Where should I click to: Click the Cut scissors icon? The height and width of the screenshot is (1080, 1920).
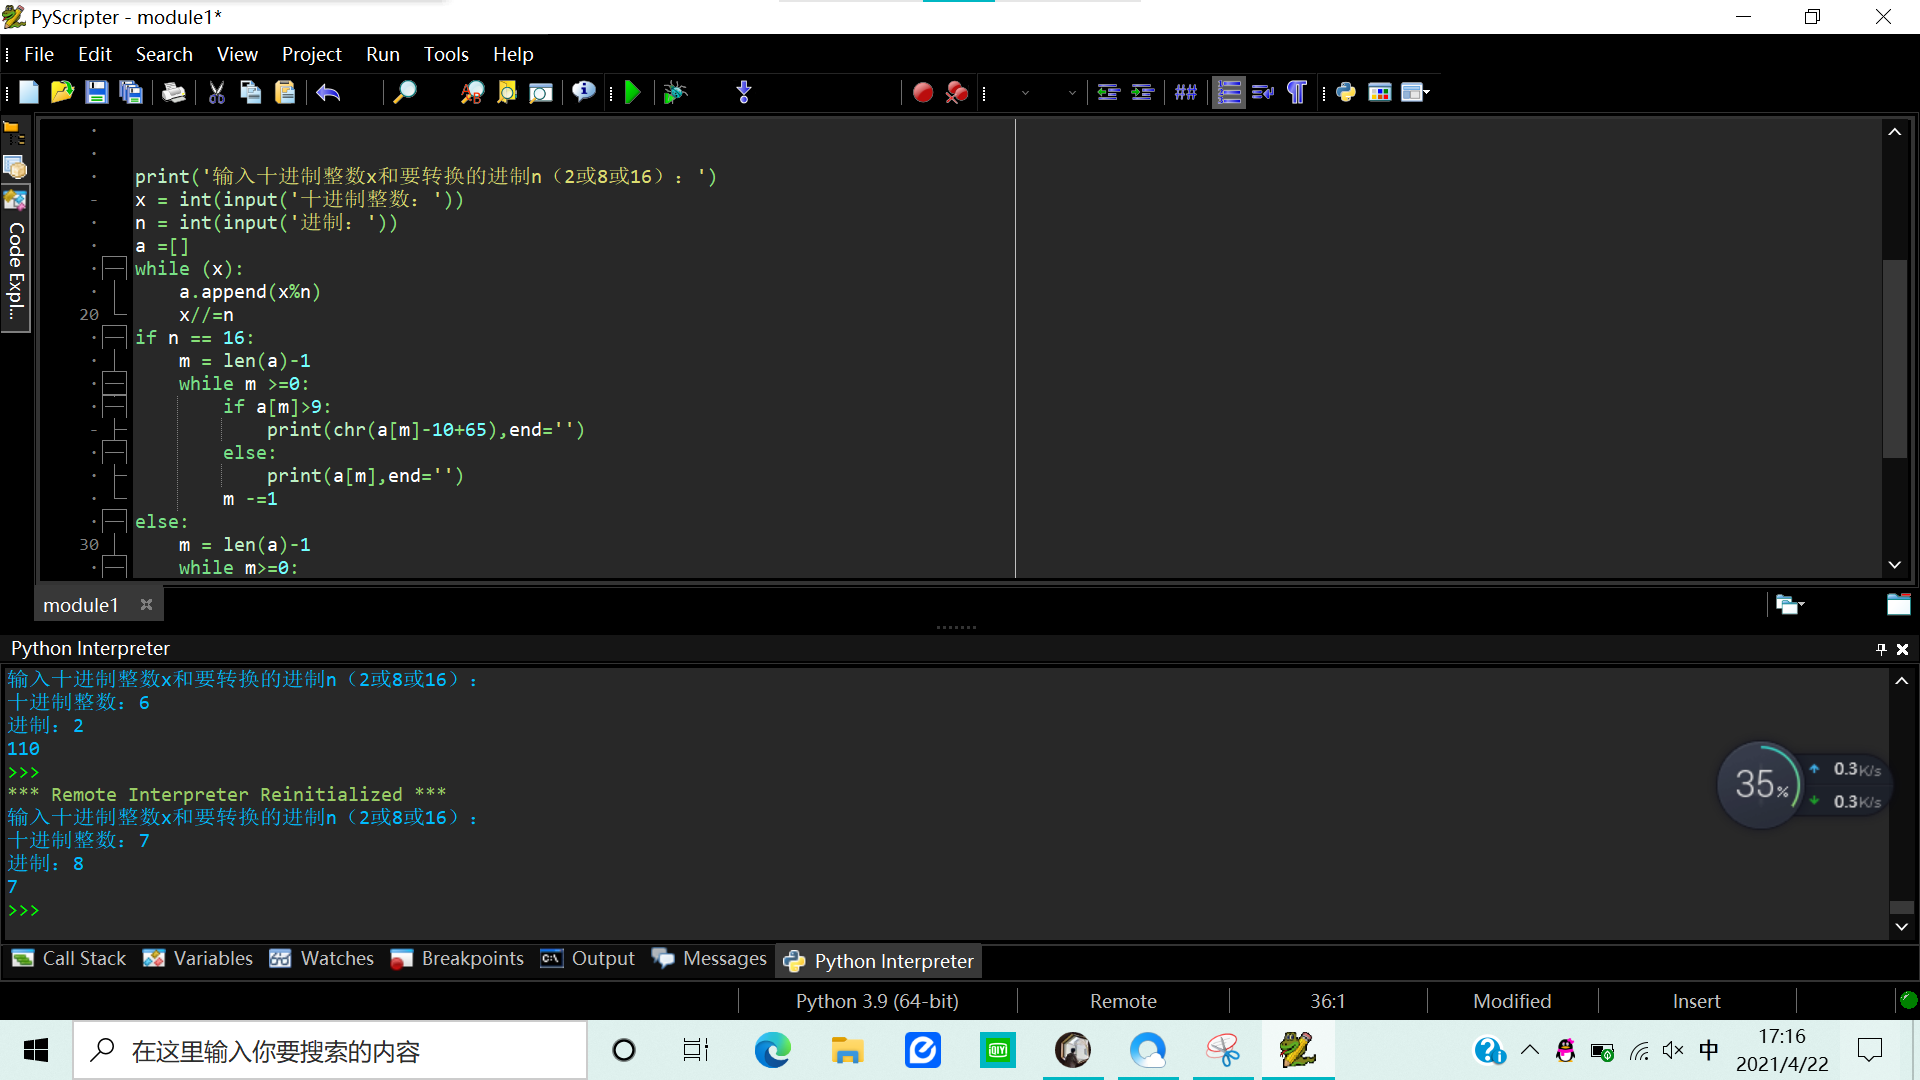click(x=216, y=92)
